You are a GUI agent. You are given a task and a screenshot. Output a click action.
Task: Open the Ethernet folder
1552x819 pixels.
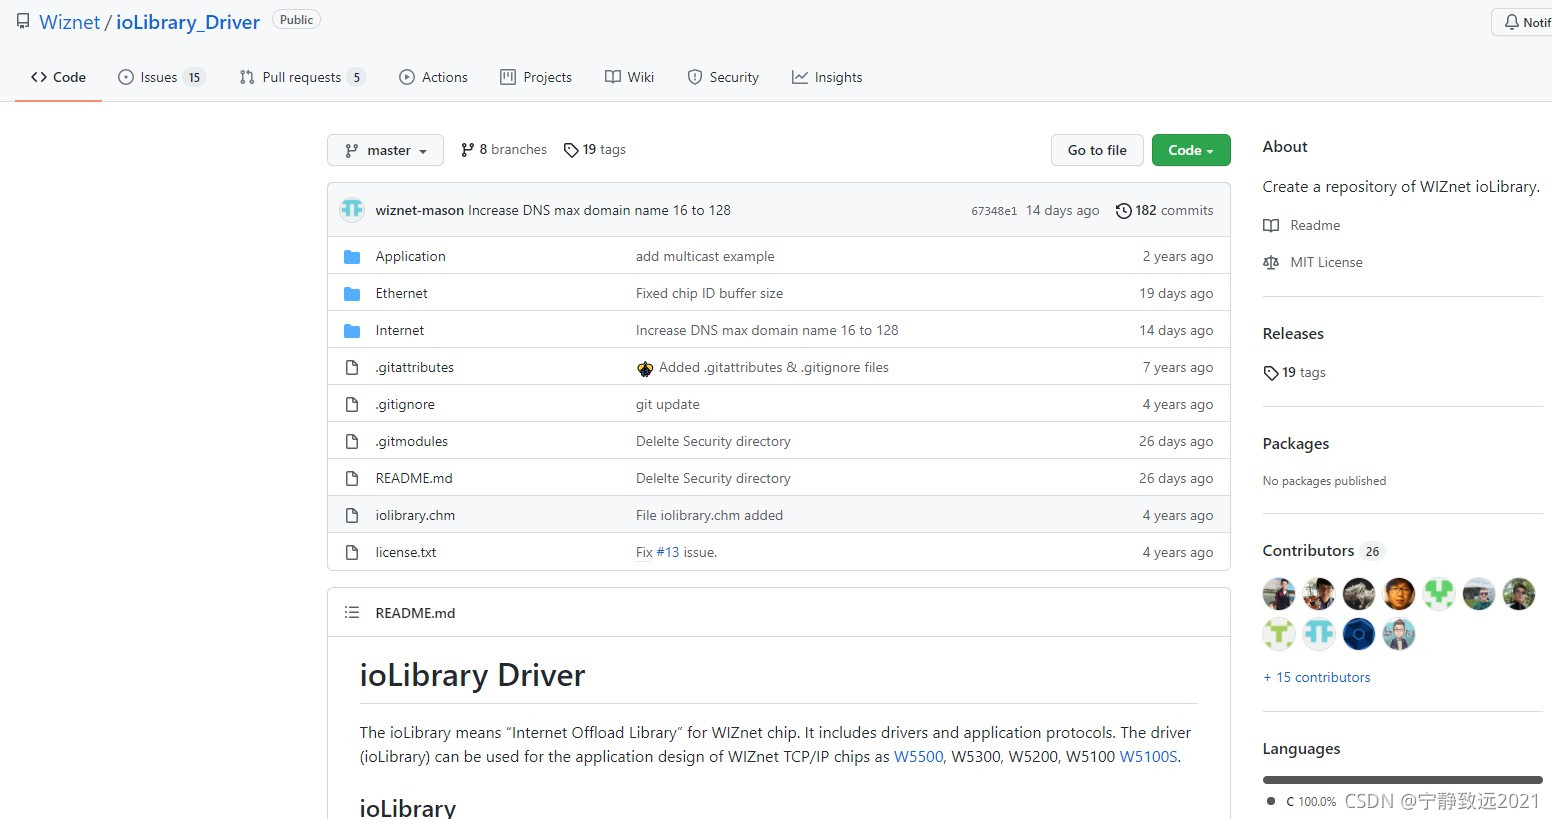401,293
